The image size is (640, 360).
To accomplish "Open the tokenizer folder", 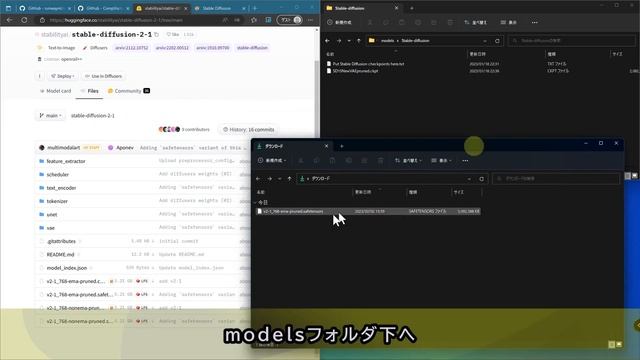I will [57, 201].
